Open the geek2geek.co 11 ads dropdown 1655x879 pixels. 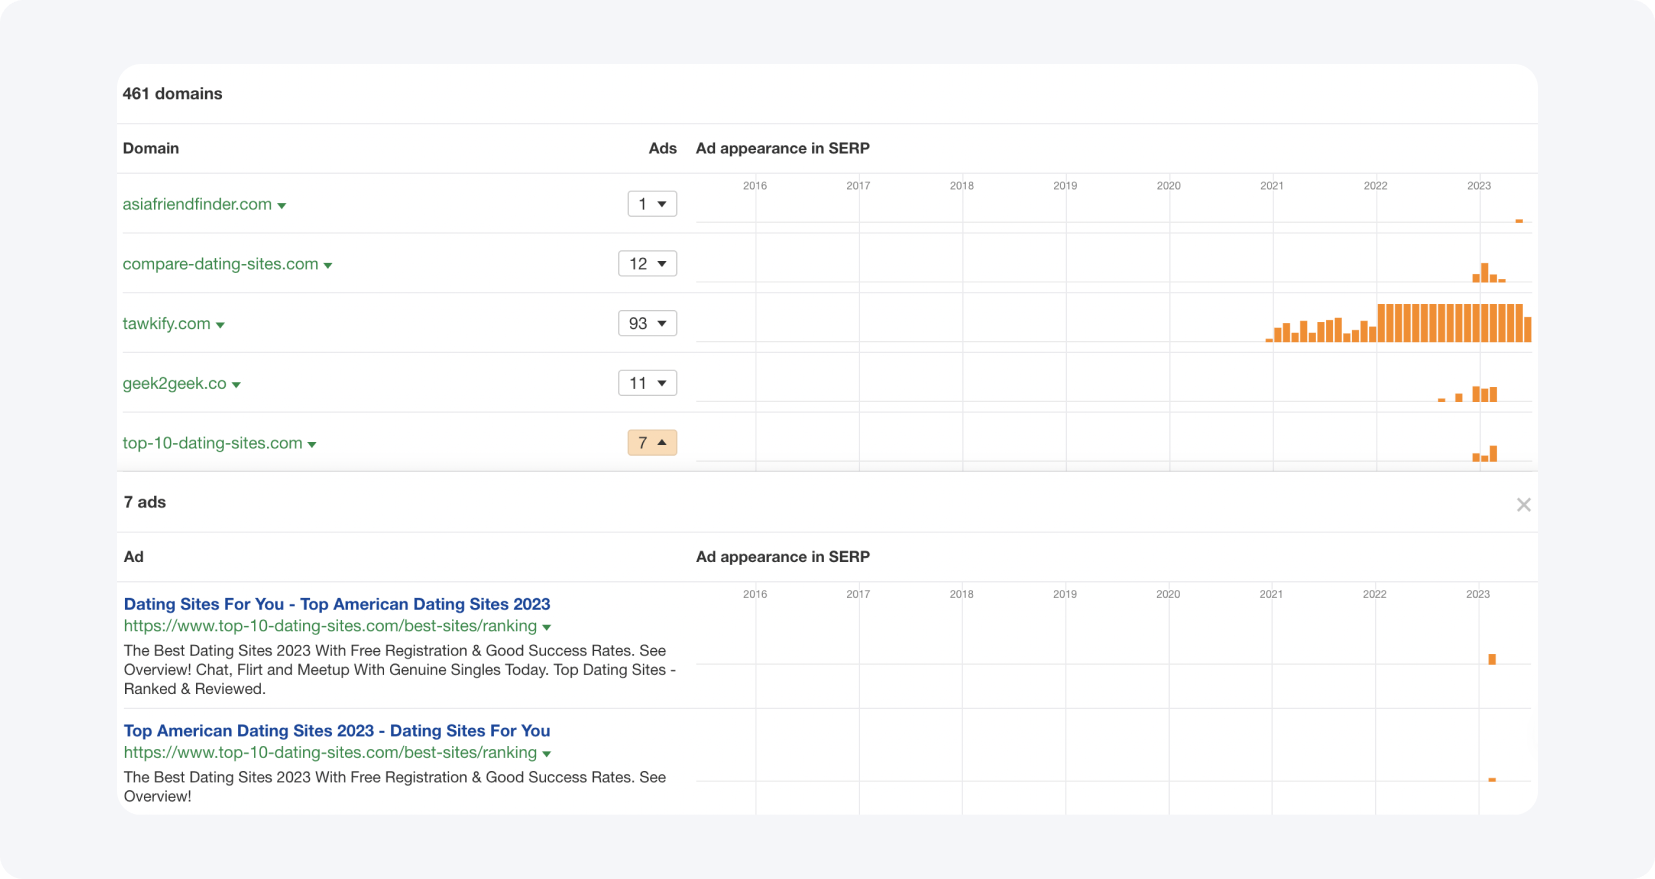[647, 383]
